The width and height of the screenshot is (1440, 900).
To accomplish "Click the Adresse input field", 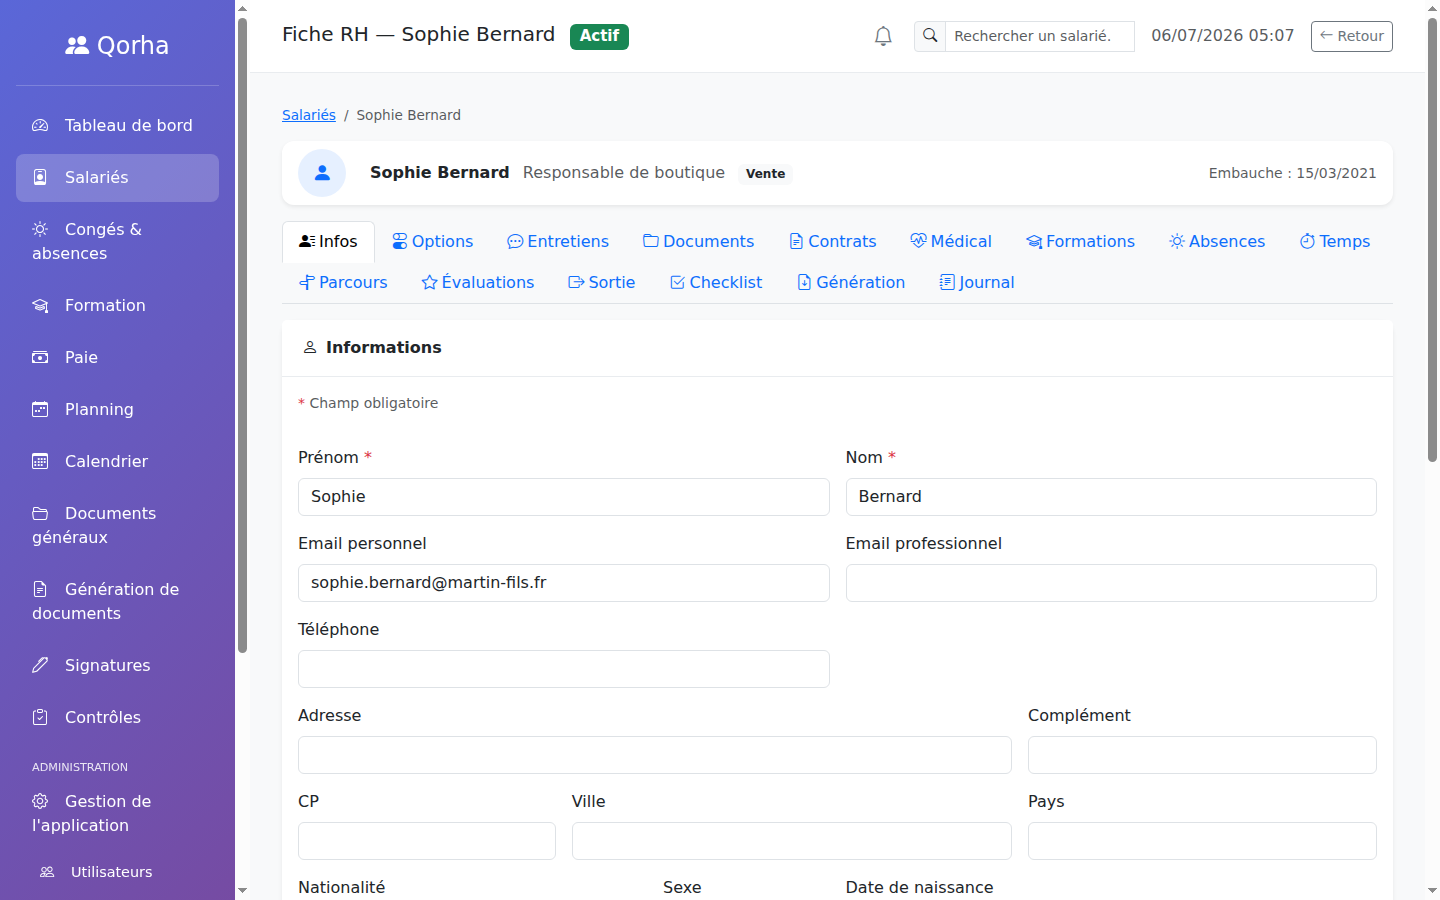I will click(x=655, y=755).
